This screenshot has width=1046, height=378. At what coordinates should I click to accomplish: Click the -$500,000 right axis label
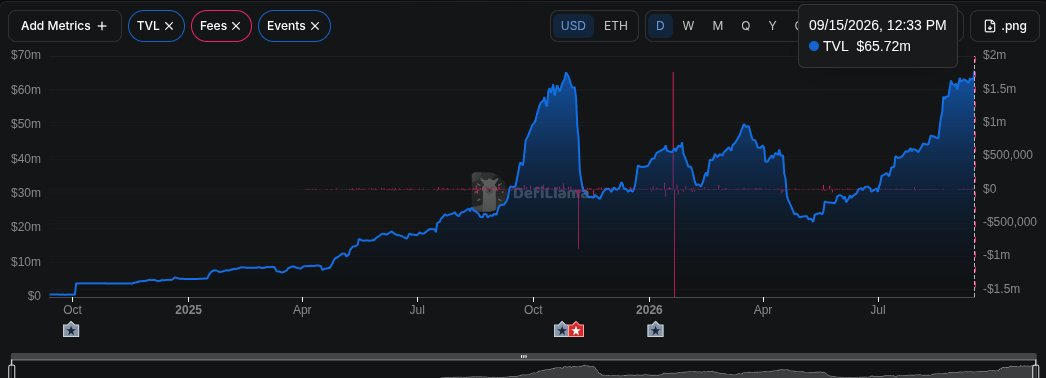click(1009, 221)
